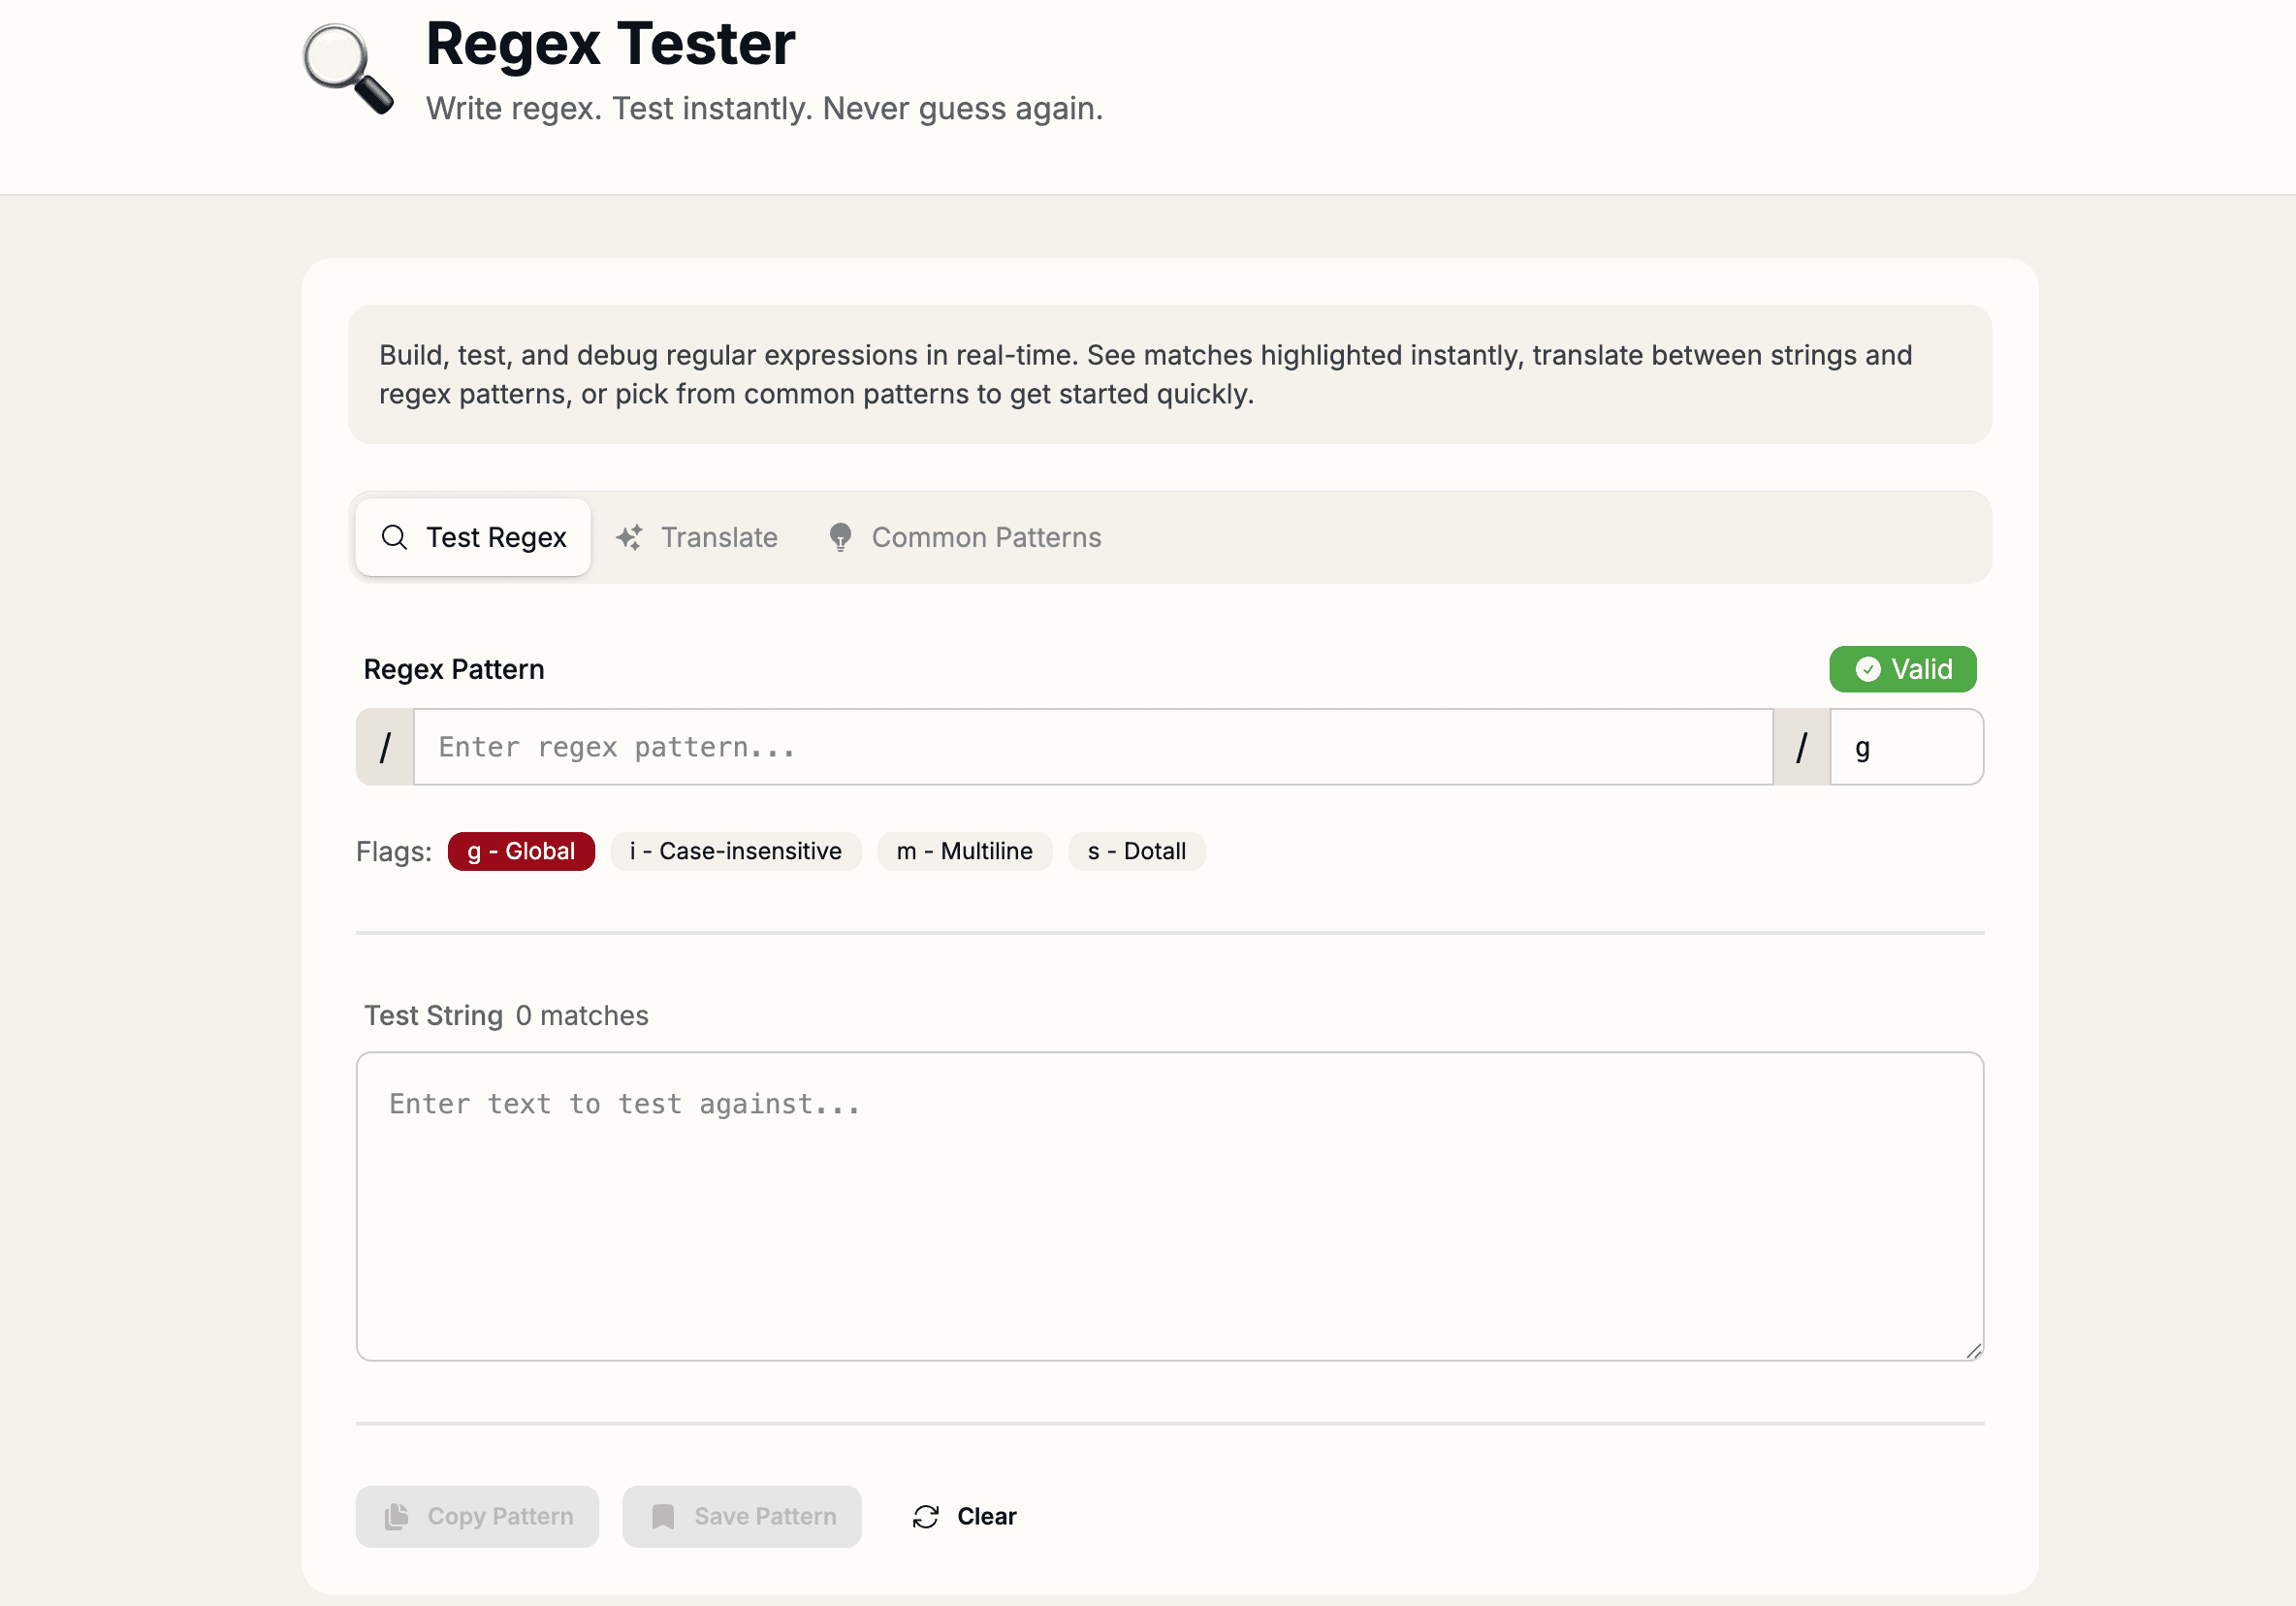This screenshot has width=2296, height=1606.
Task: Click the bookmark icon on Save Pattern
Action: pyautogui.click(x=664, y=1516)
